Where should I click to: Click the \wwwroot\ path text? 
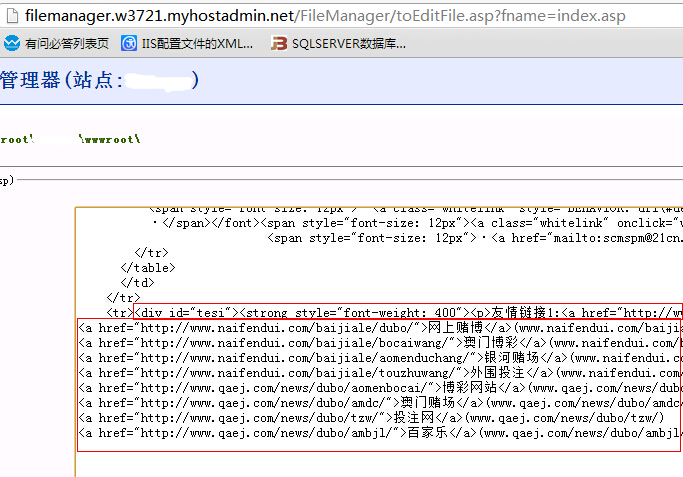click(109, 138)
